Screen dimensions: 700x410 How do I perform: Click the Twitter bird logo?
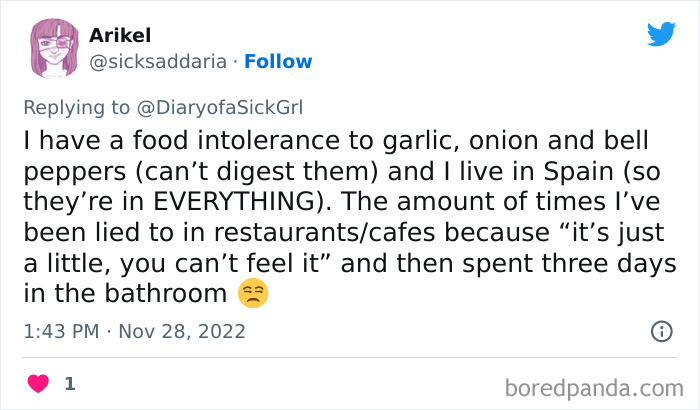click(661, 34)
